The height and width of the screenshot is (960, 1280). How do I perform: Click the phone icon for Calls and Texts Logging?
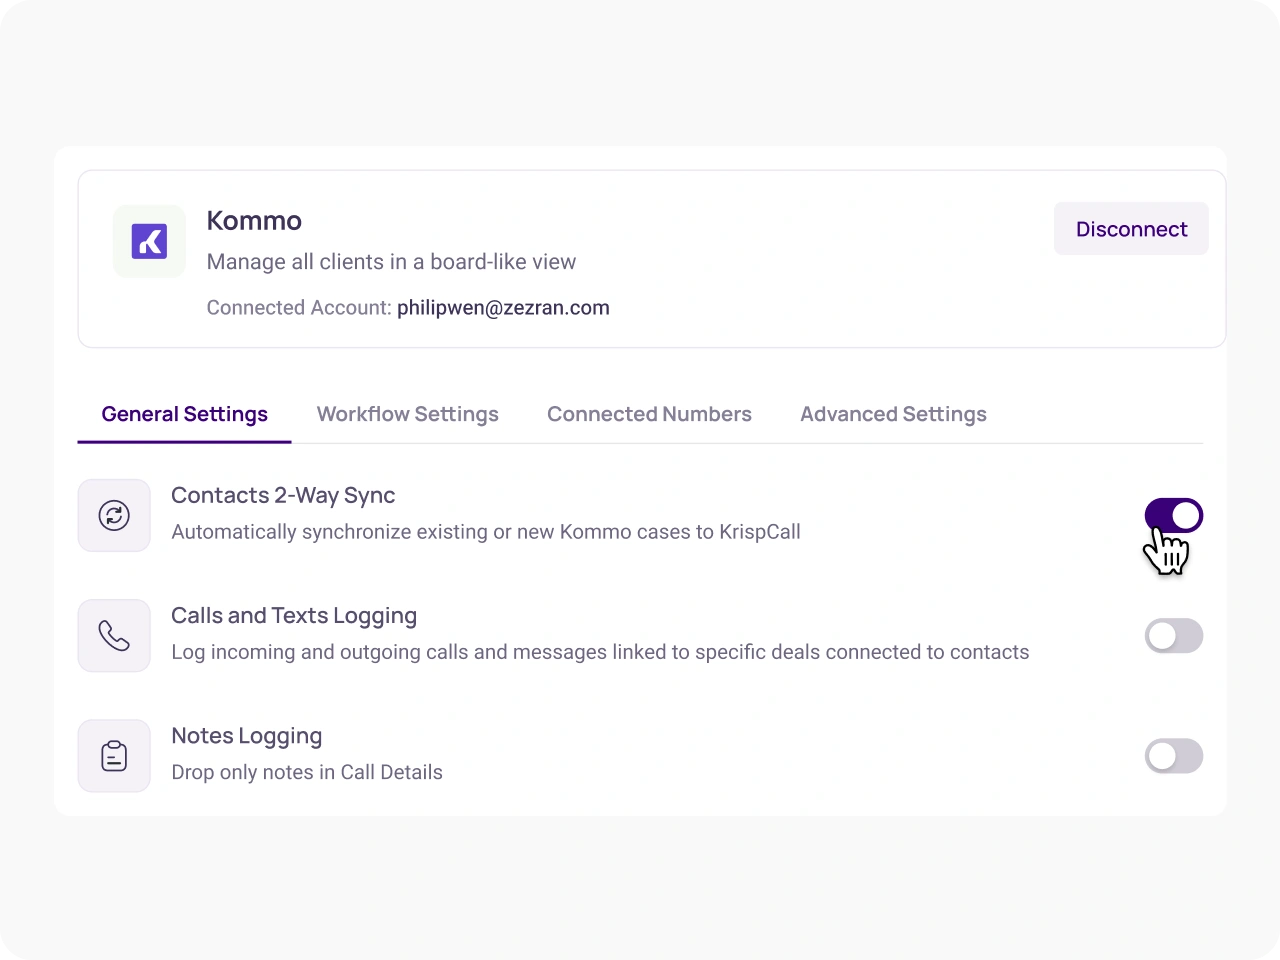114,636
